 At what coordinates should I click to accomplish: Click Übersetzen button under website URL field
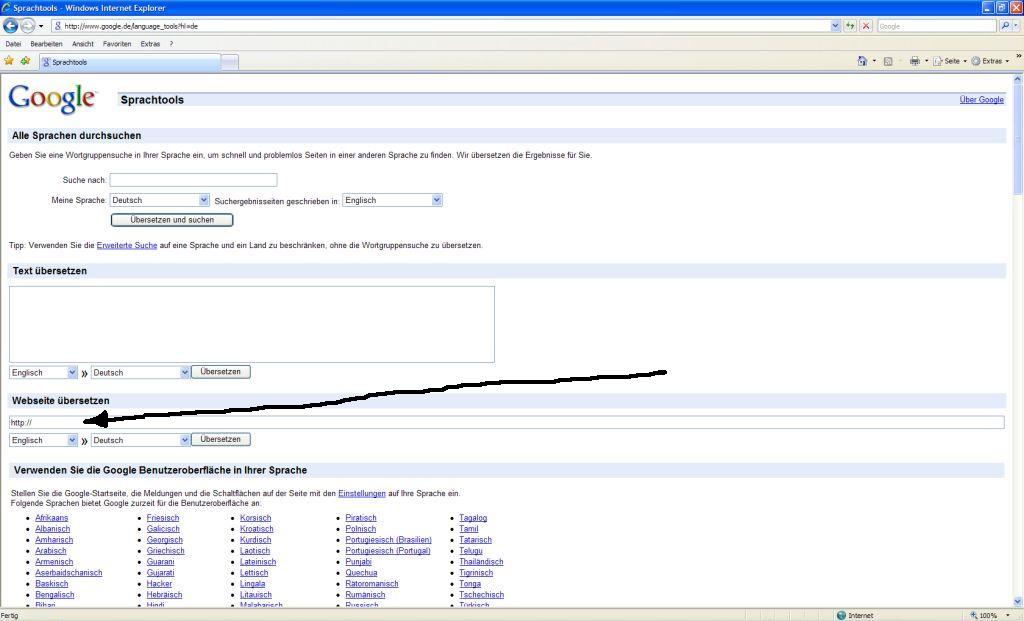221,439
